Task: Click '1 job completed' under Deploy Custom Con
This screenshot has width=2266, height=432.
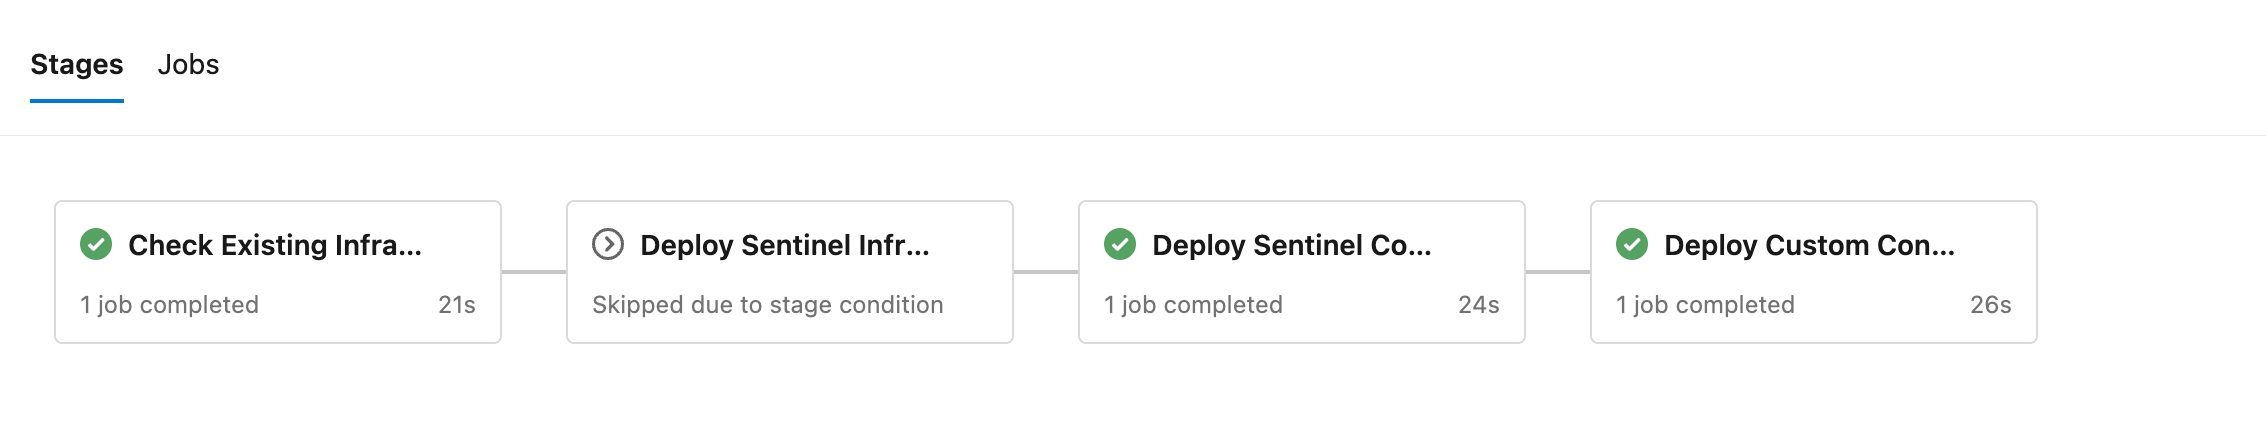Action: tap(1706, 305)
